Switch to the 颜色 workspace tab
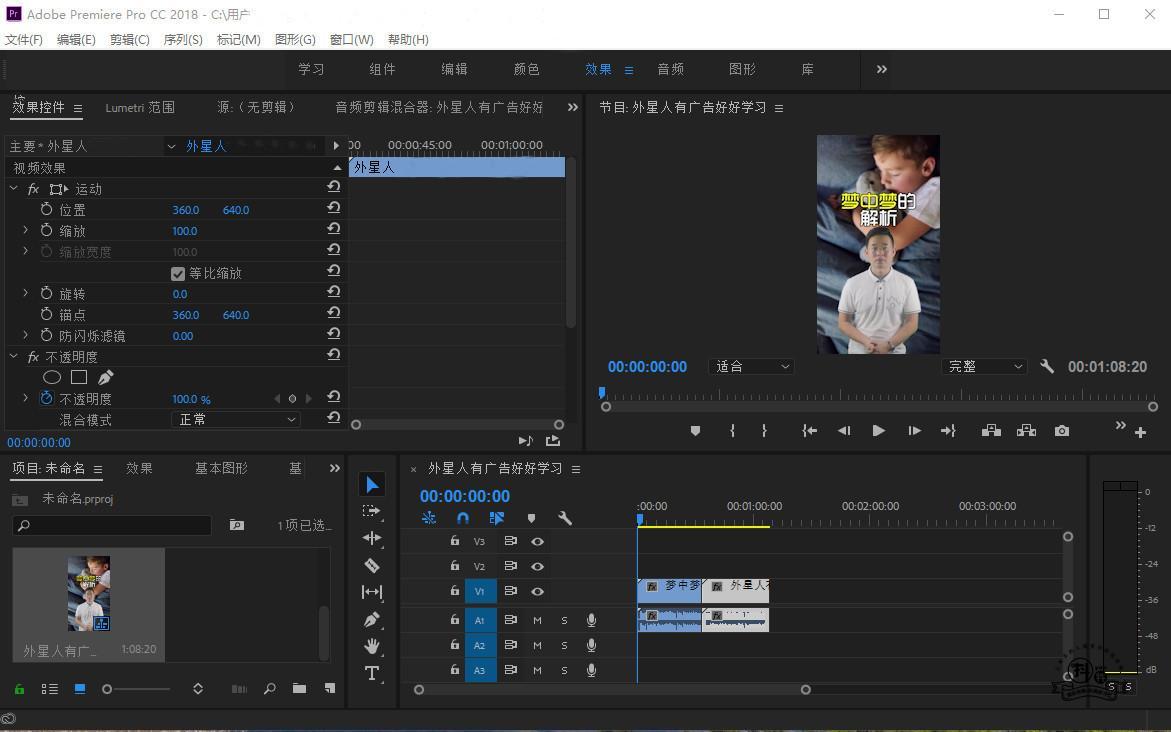 tap(526, 69)
